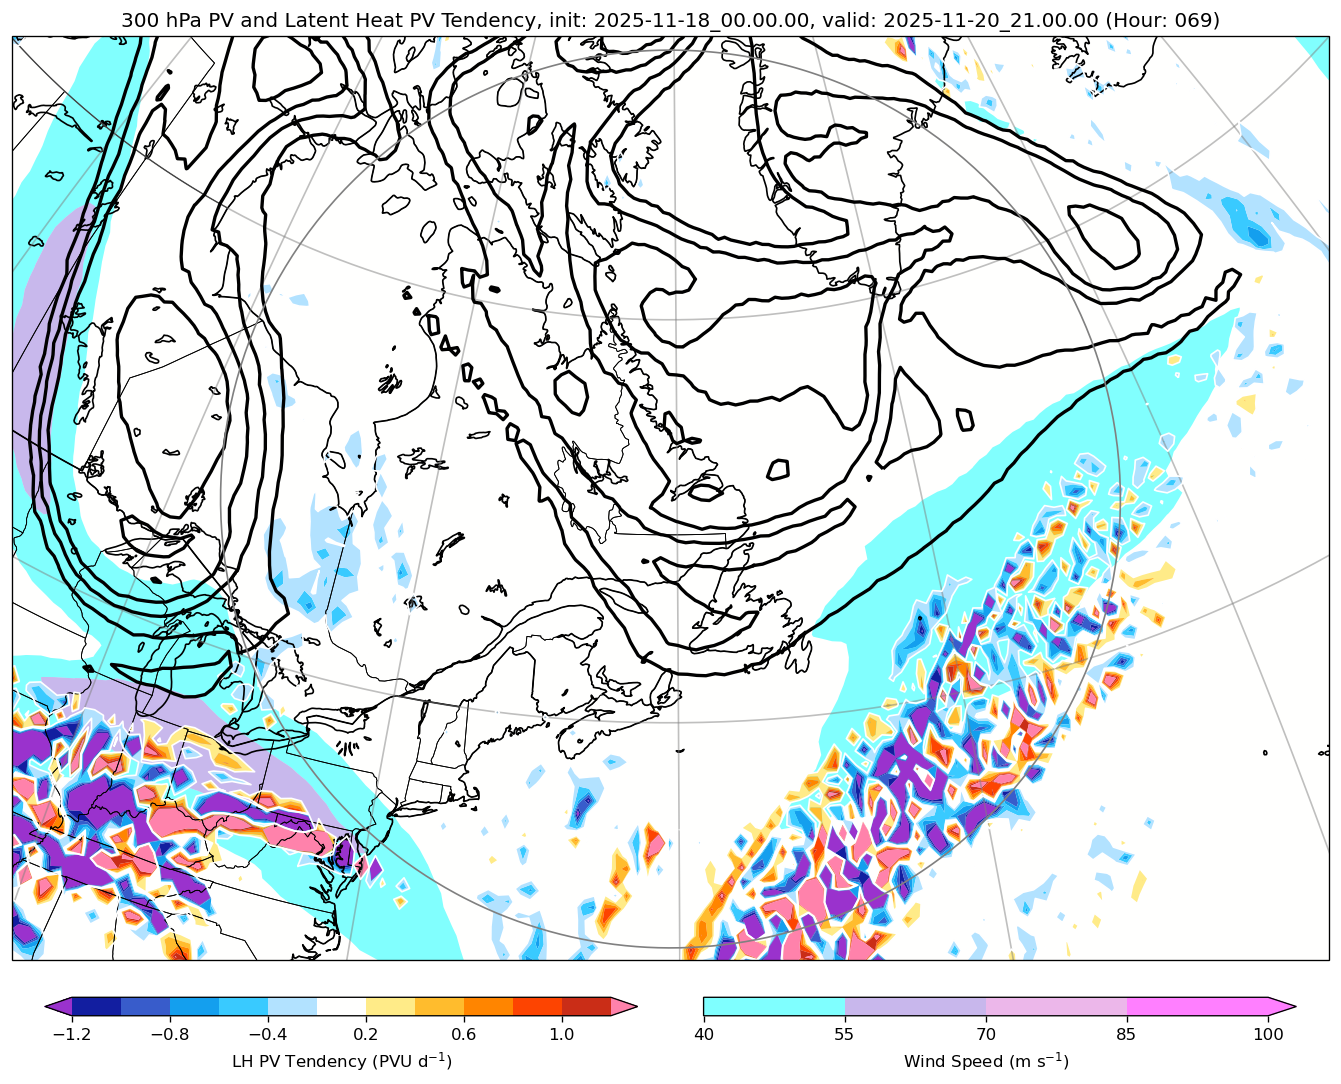Click the pale yellow swatch right of 0.2
Image resolution: width=1341 pixels, height=1084 pixels.
tap(390, 1006)
